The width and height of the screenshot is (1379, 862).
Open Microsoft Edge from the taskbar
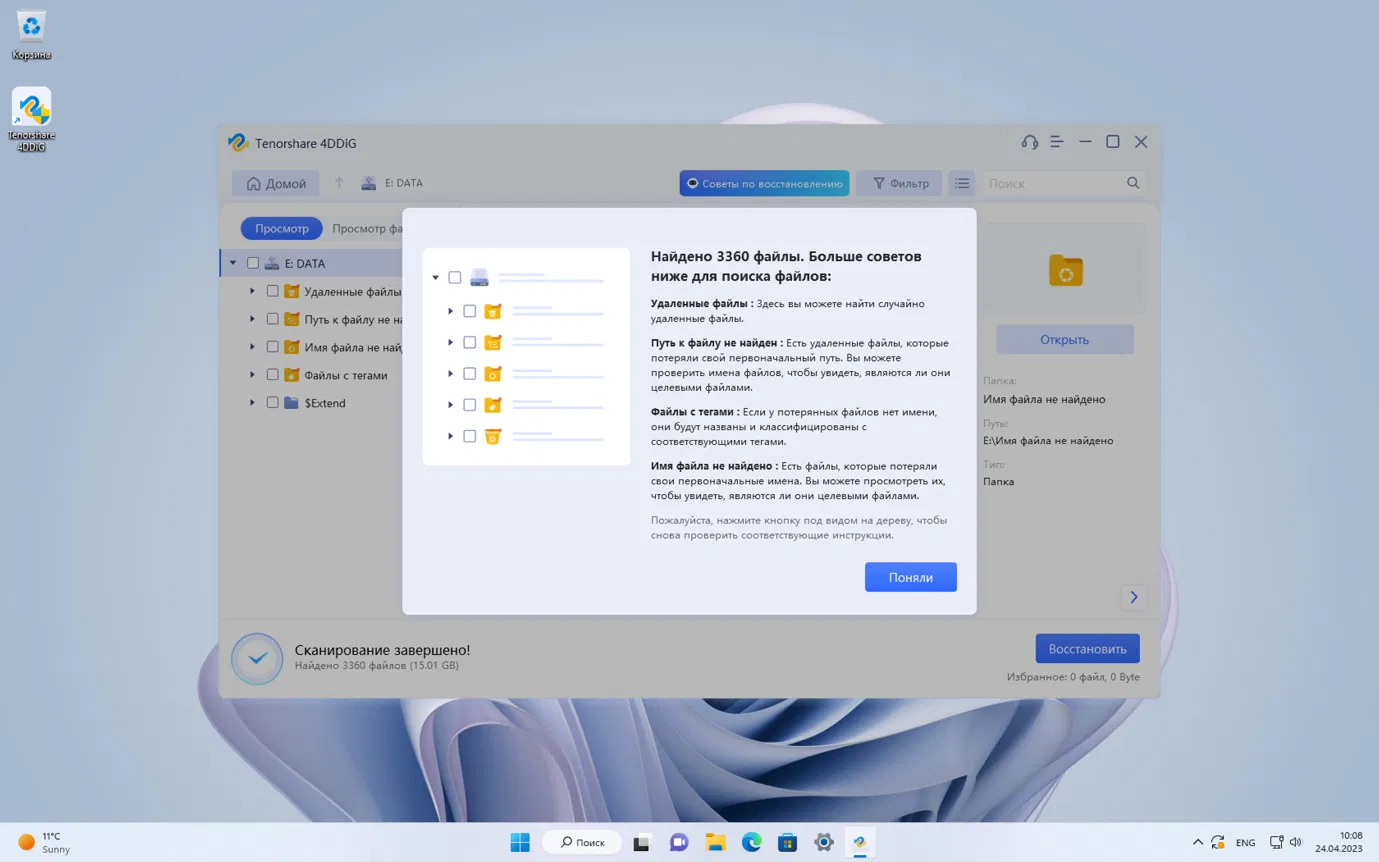(752, 842)
